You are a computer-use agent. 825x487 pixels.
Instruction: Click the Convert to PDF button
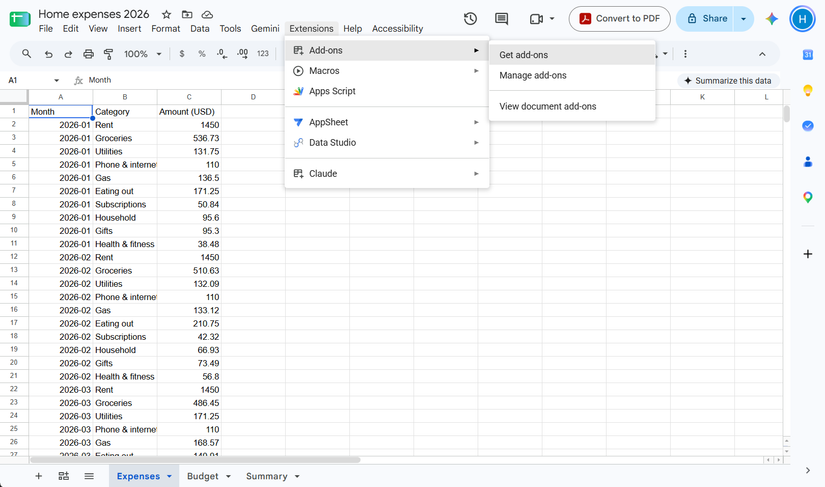[x=619, y=19]
